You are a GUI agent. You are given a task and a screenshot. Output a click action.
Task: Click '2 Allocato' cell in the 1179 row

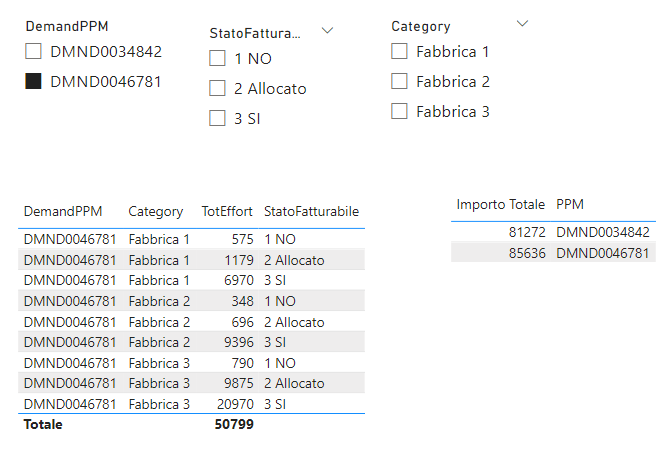coord(294,260)
